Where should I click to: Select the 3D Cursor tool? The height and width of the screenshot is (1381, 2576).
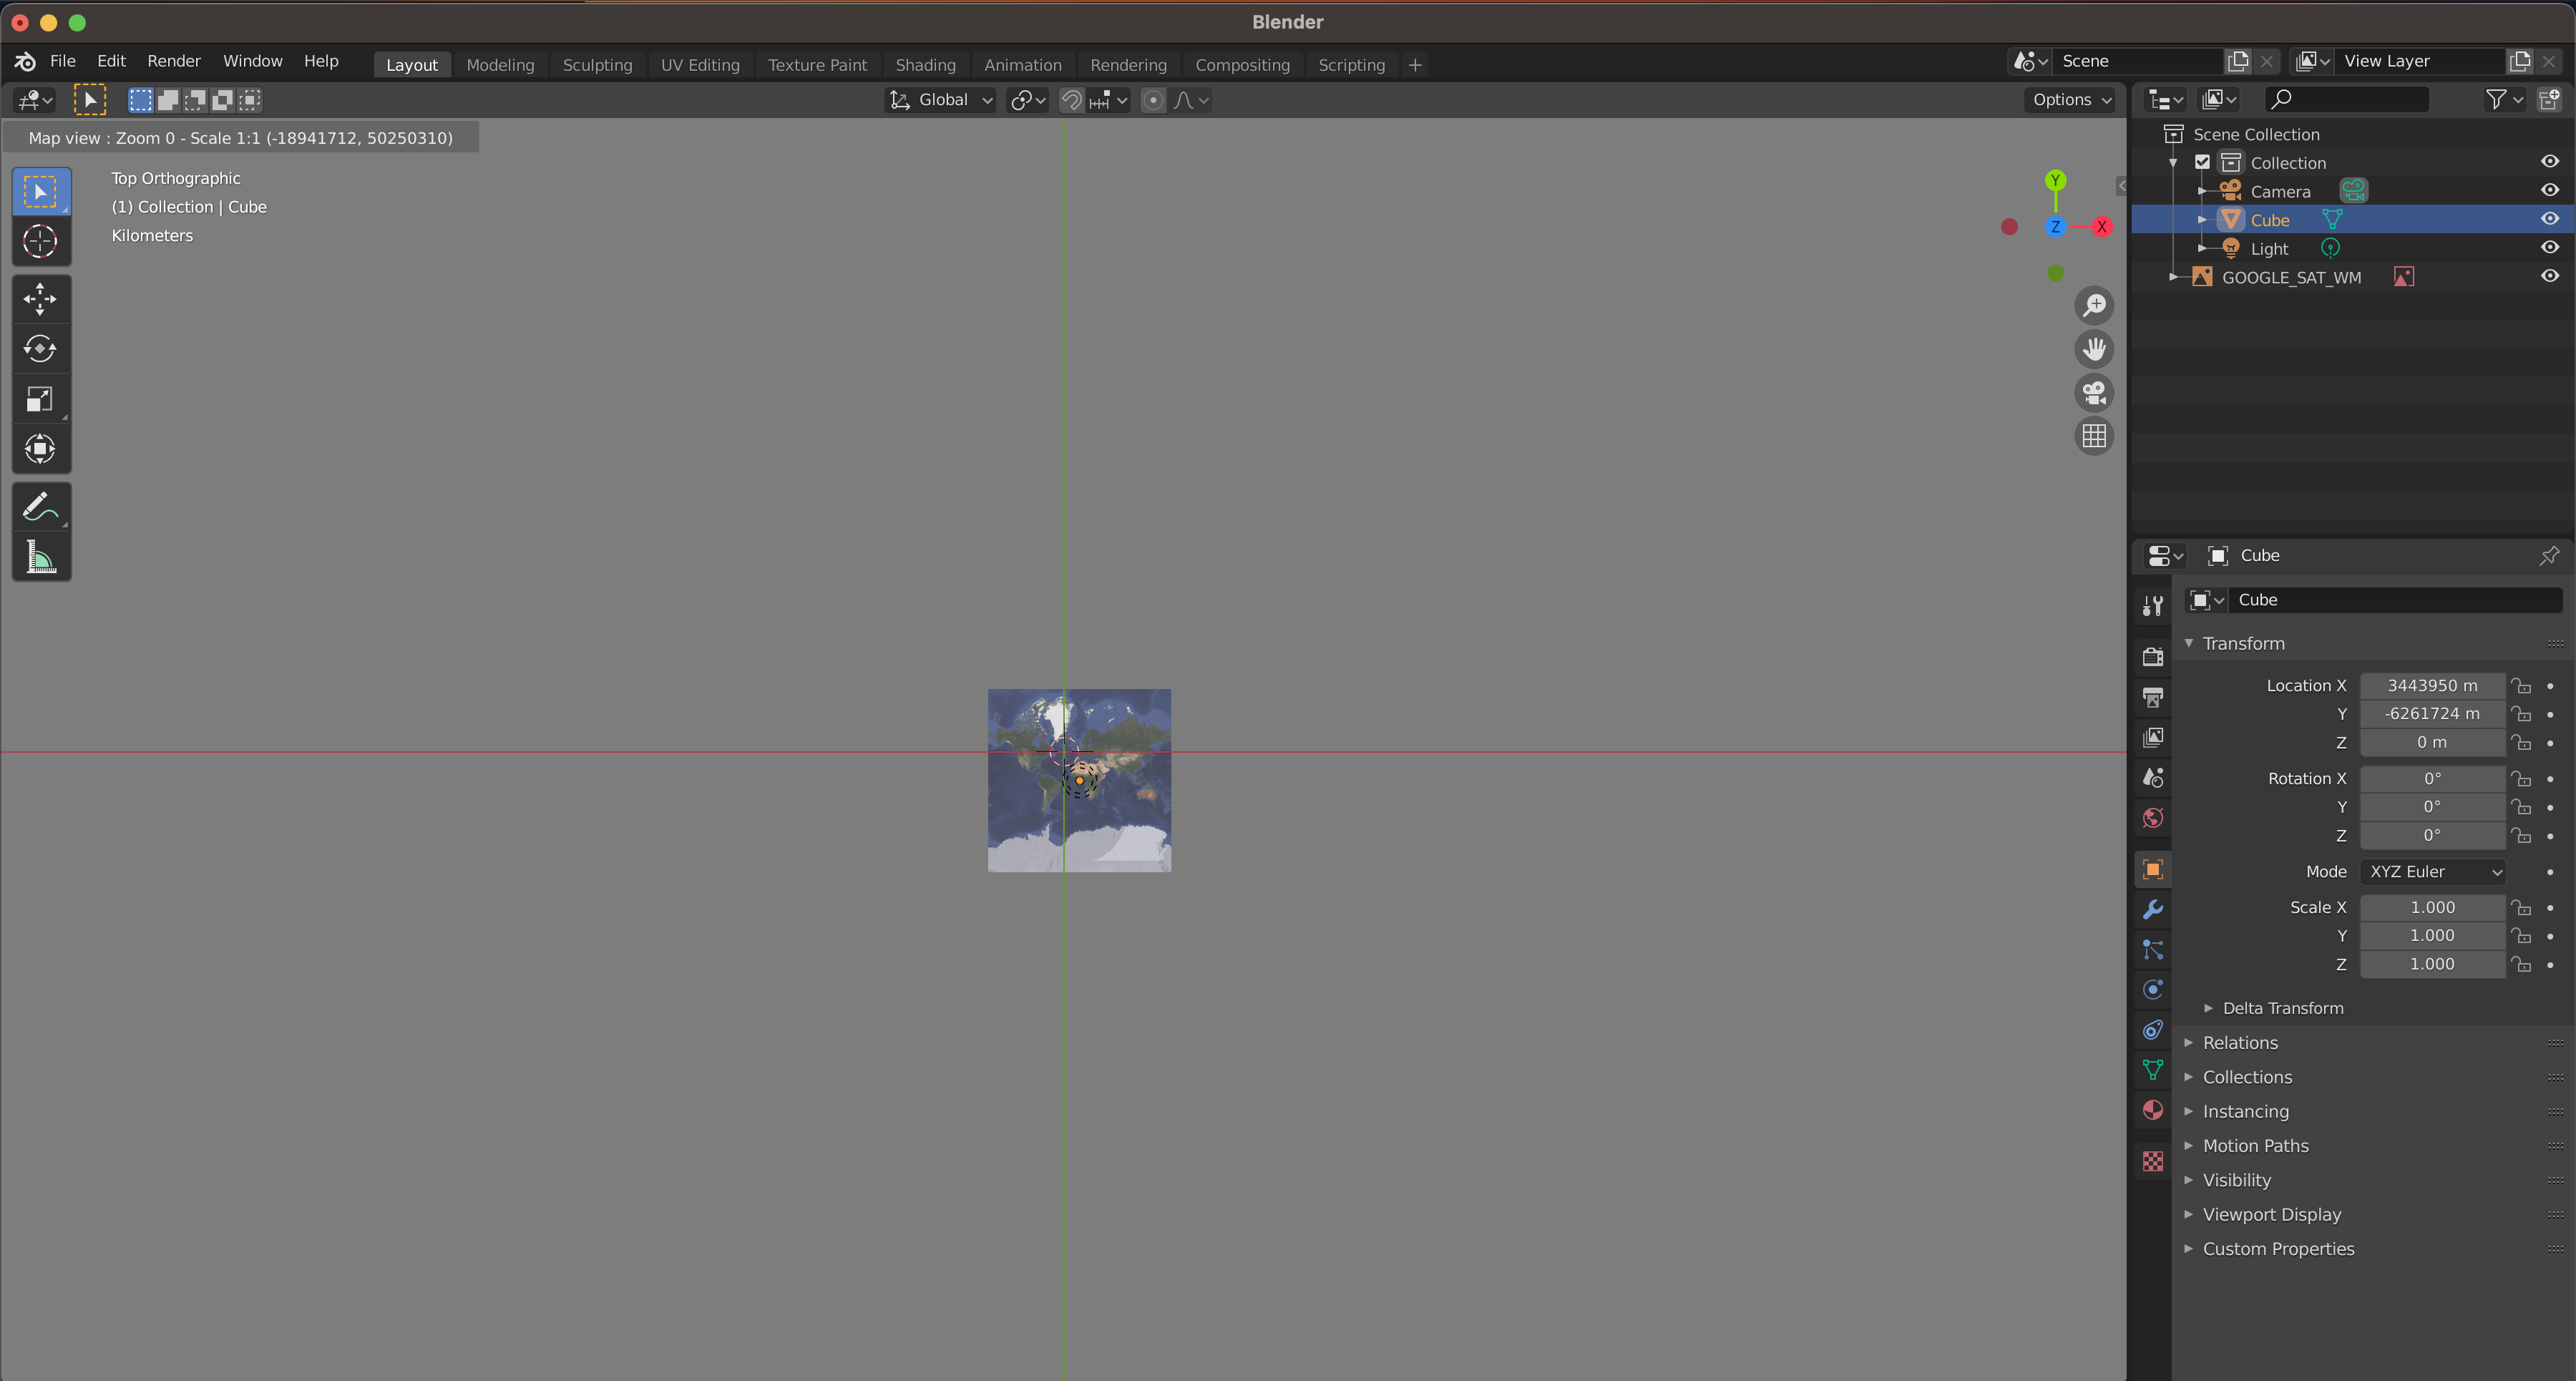[x=40, y=241]
